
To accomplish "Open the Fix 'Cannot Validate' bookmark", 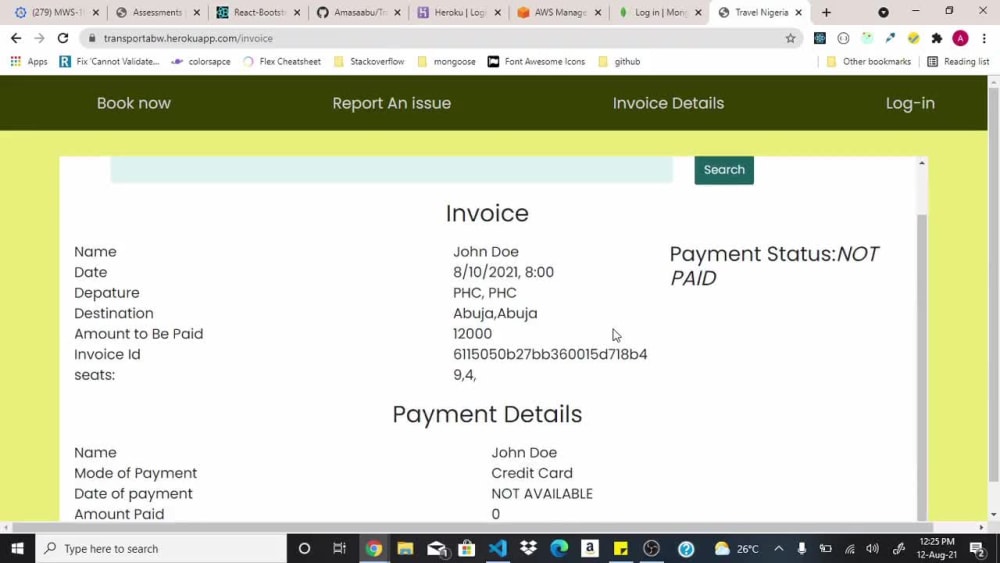I will click(109, 62).
